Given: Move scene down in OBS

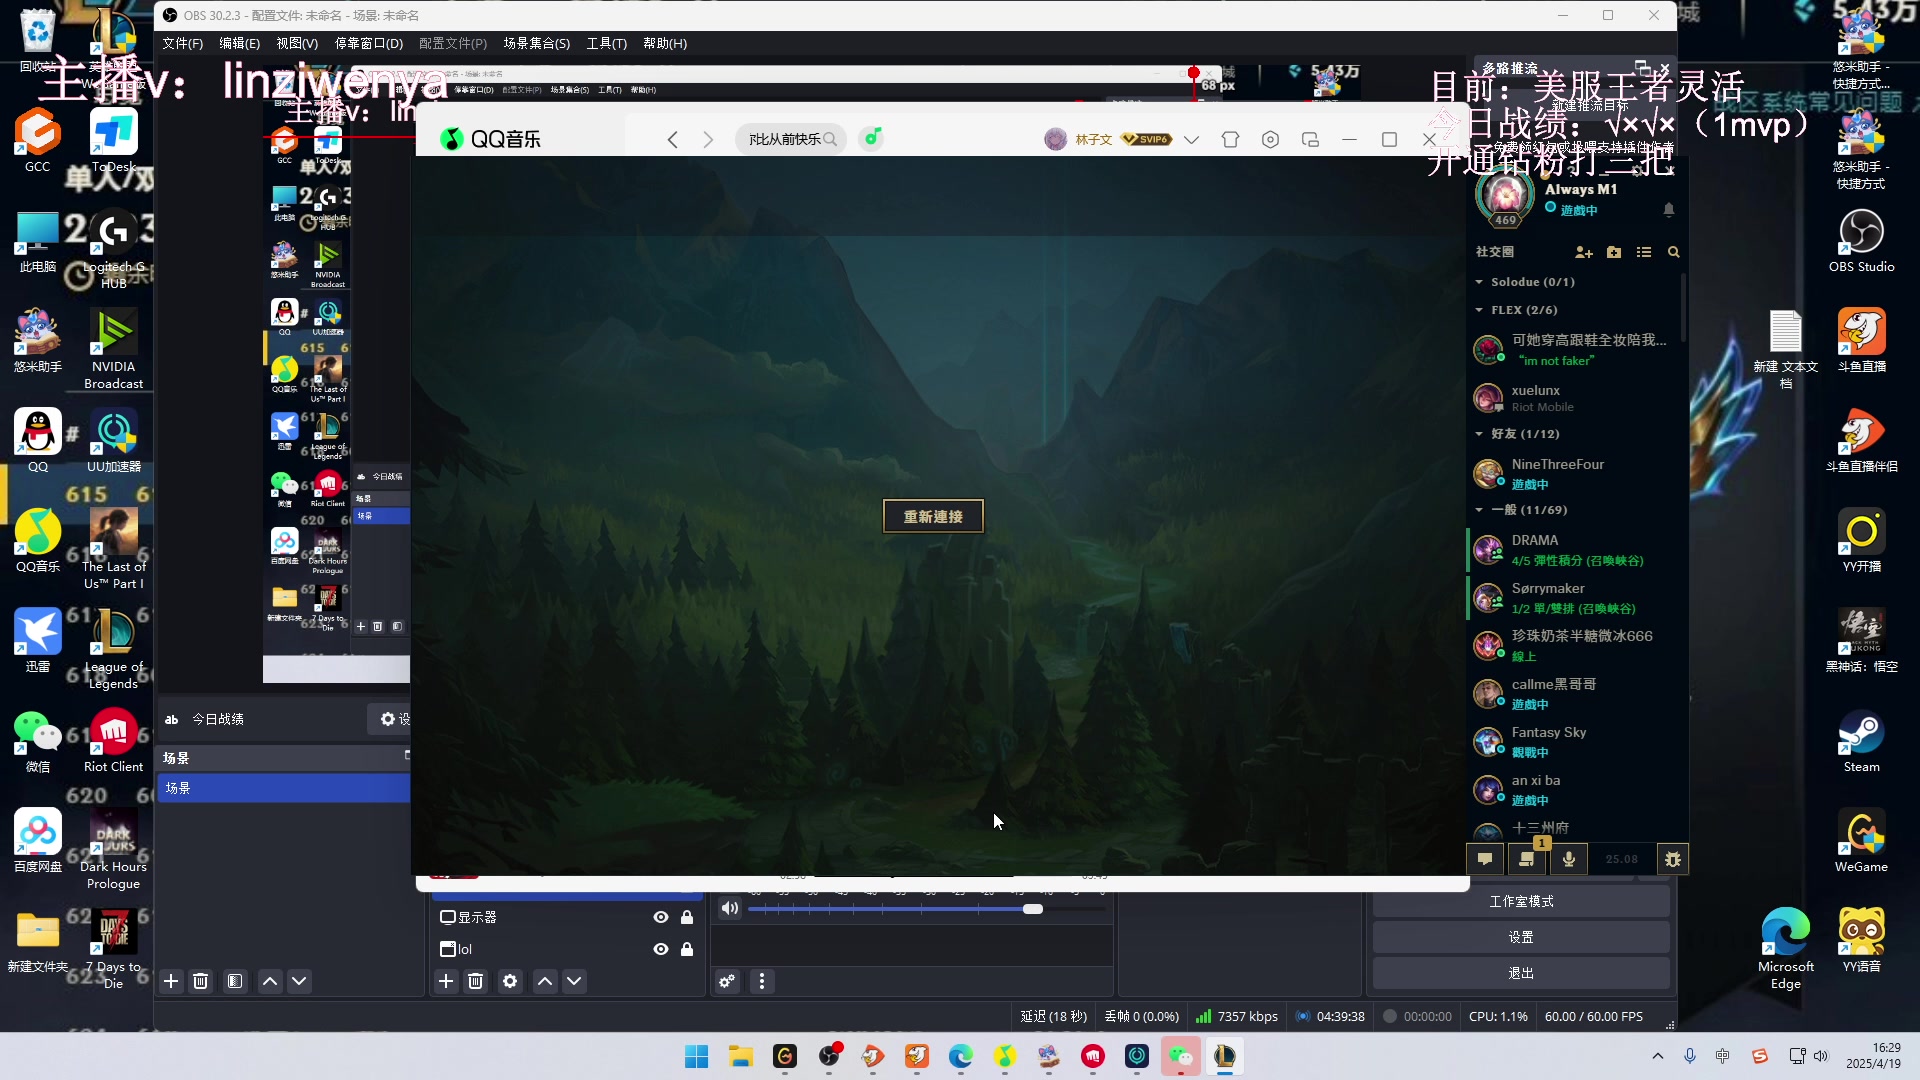Looking at the screenshot, I should [x=299, y=982].
